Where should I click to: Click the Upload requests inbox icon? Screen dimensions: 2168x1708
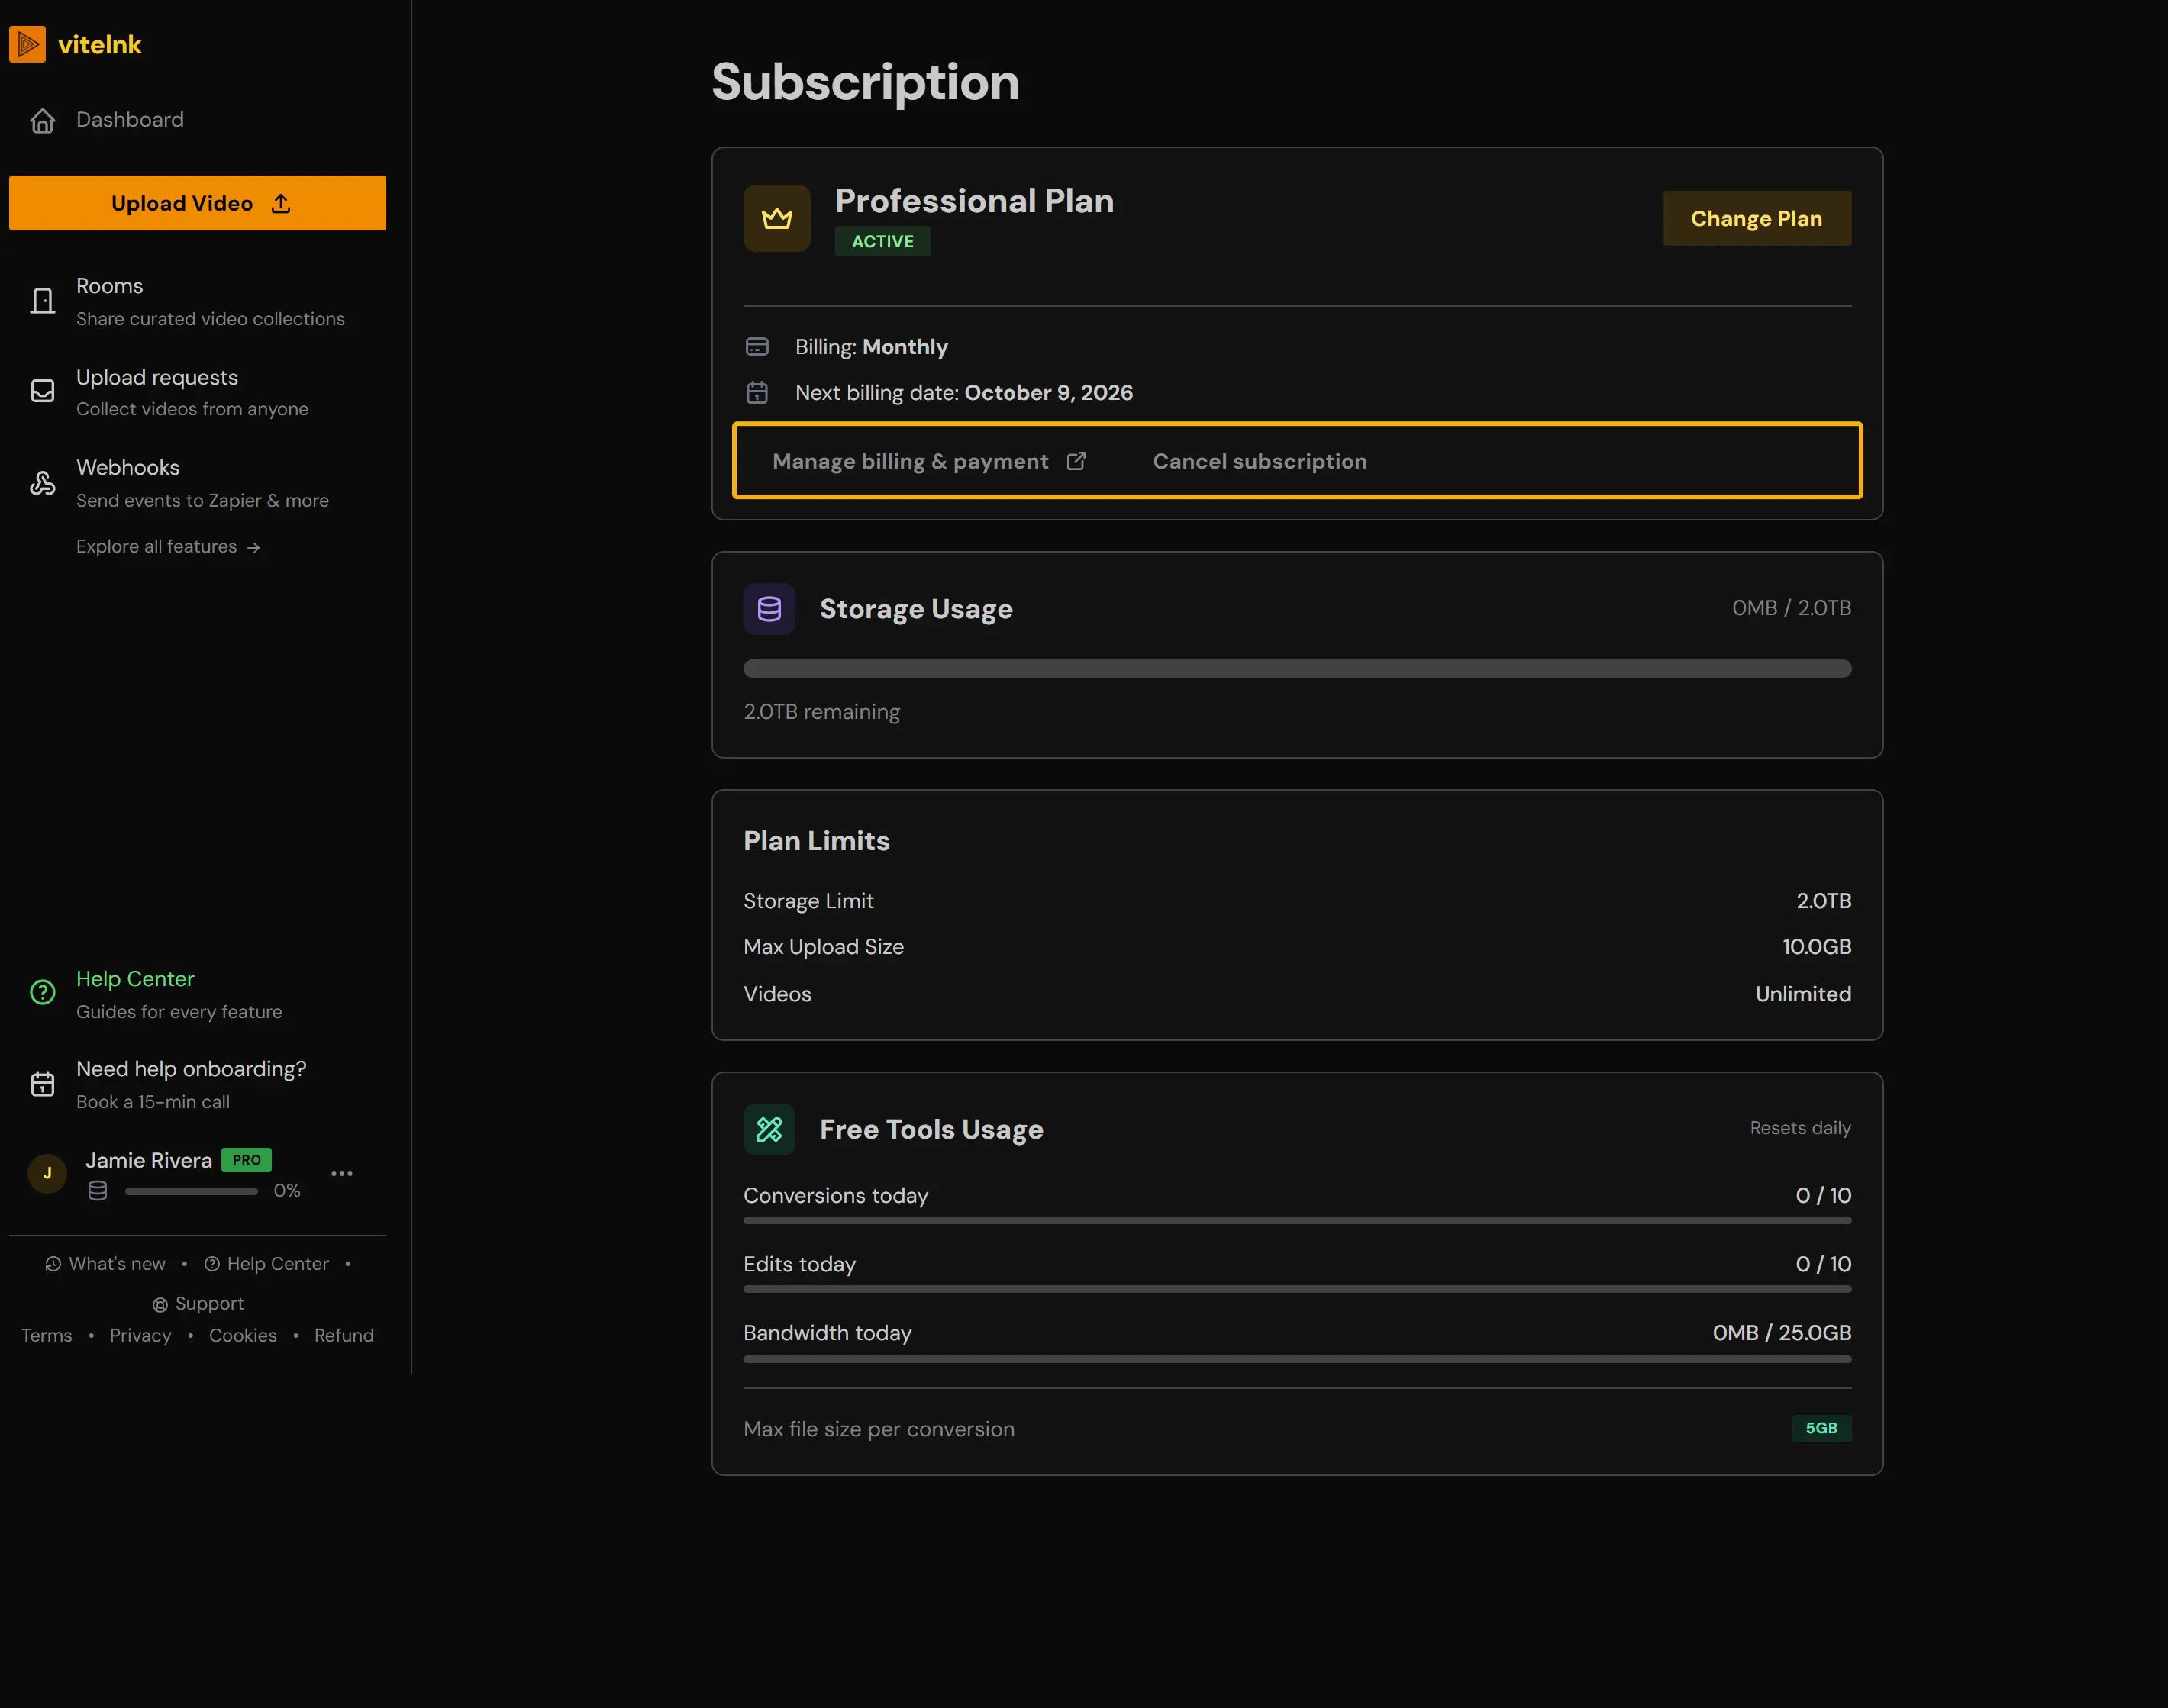click(42, 391)
